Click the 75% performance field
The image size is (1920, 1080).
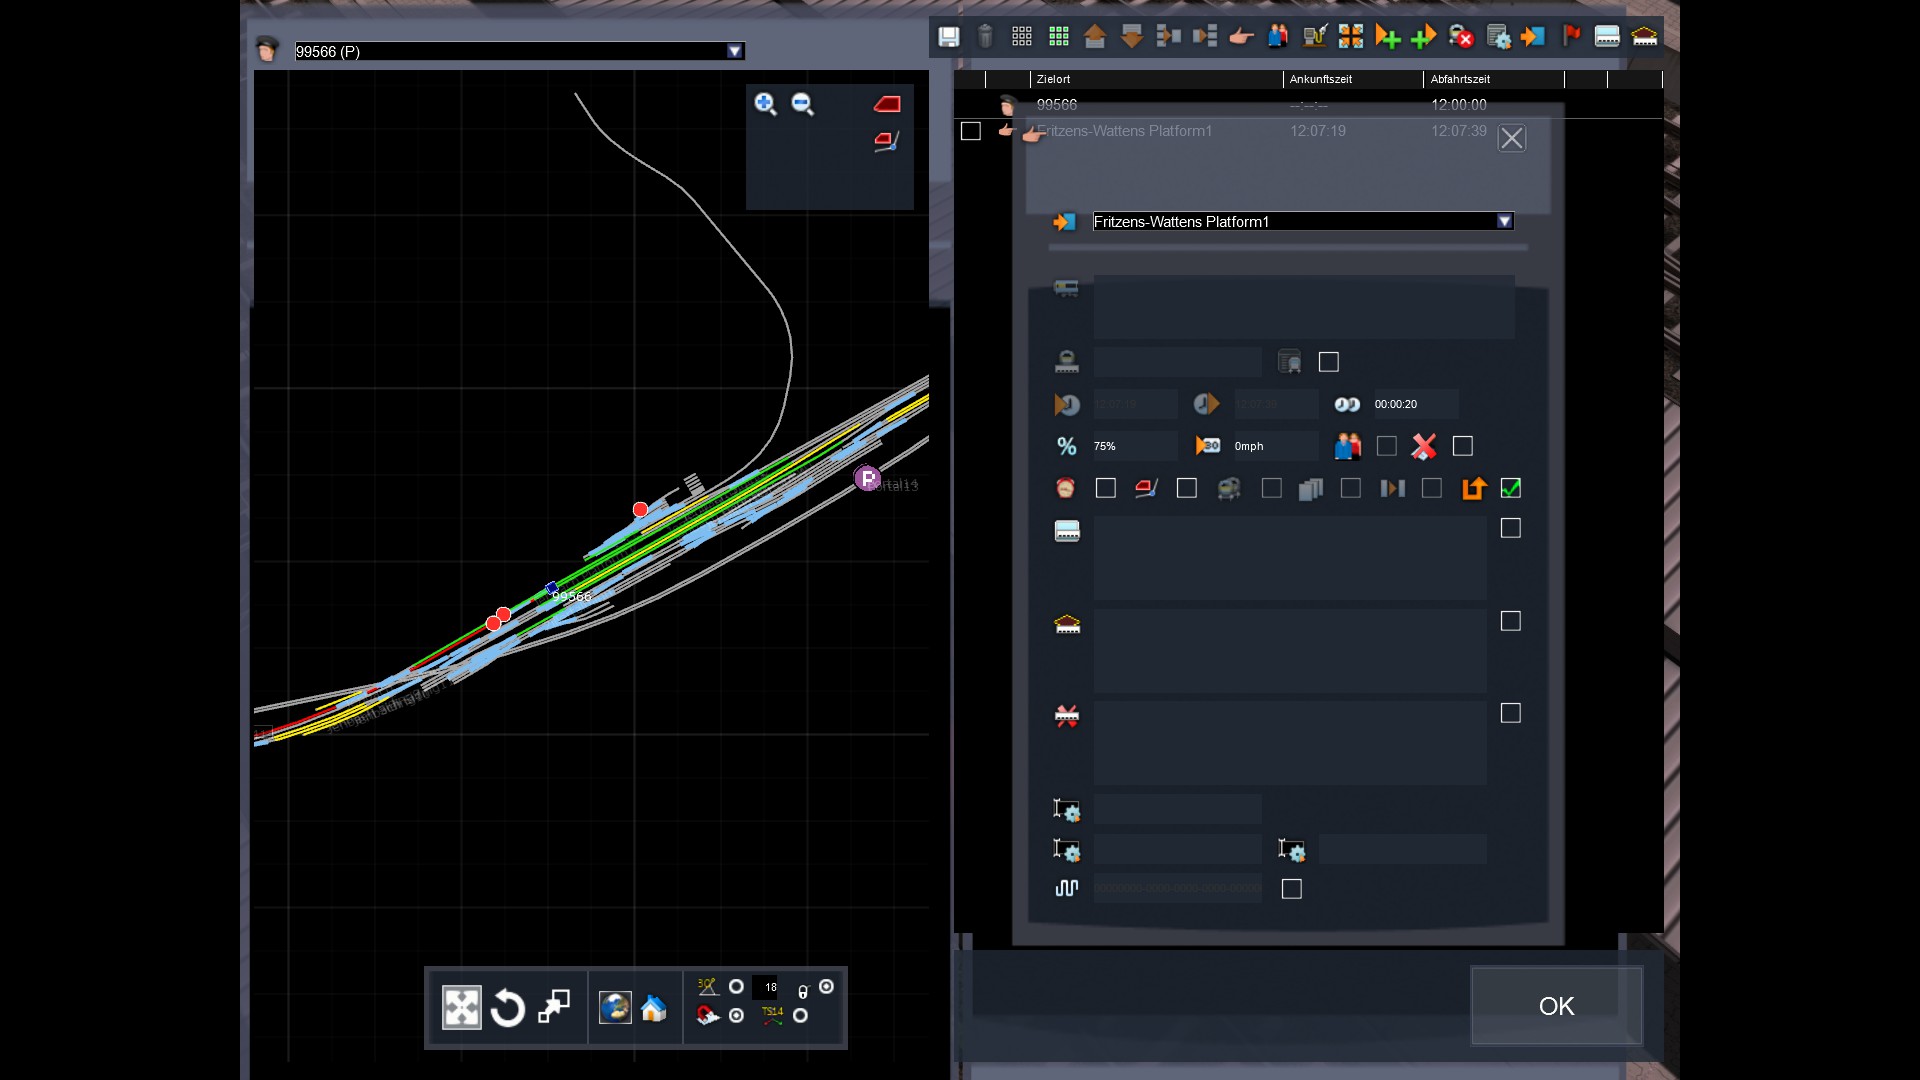1135,446
